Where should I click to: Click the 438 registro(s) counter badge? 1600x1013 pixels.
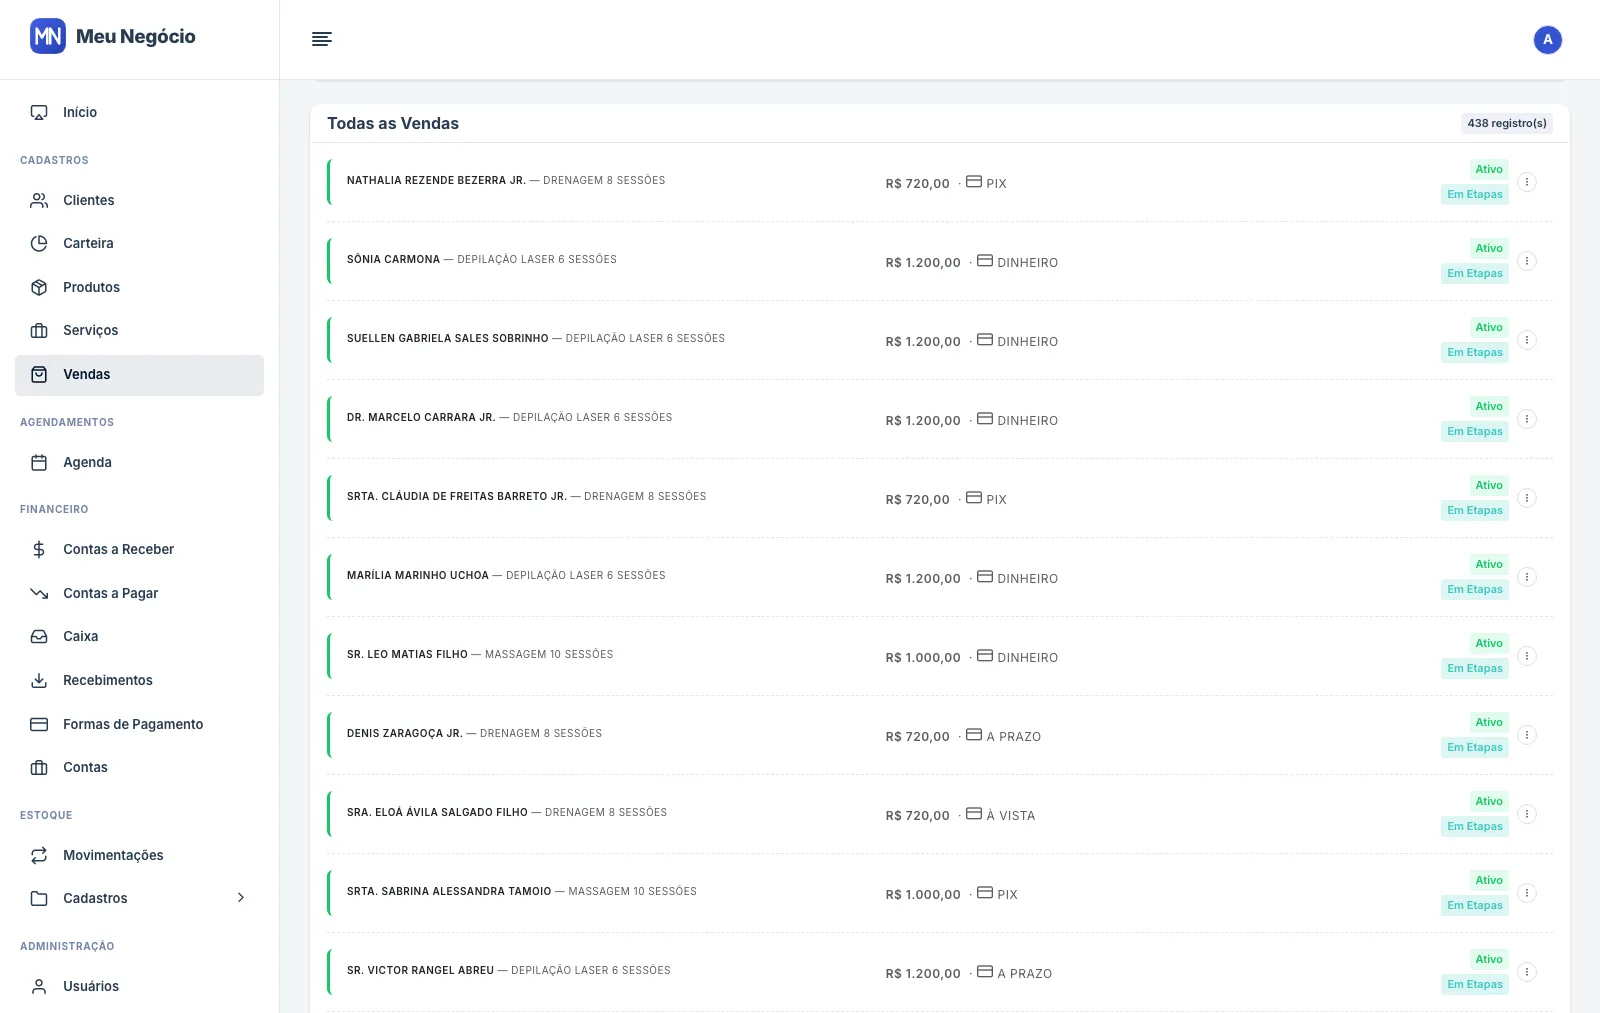[x=1507, y=123]
